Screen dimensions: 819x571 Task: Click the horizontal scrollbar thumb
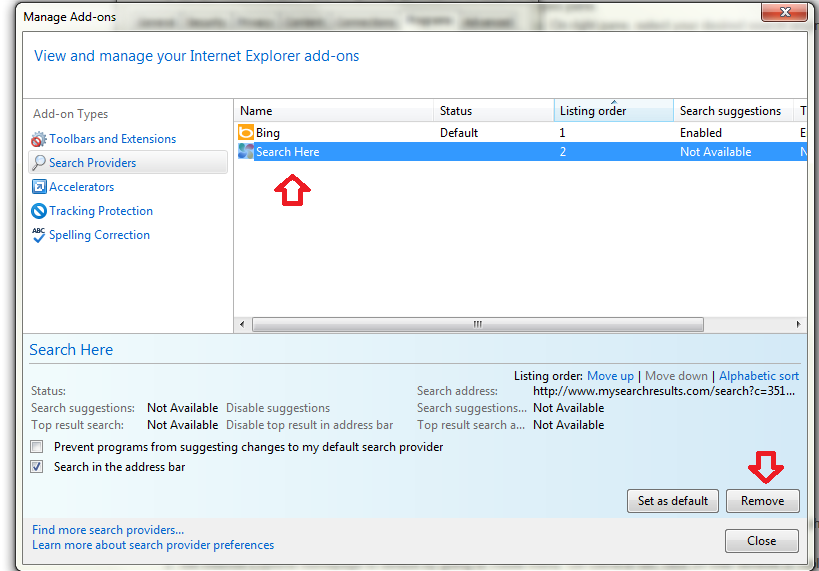pos(477,324)
